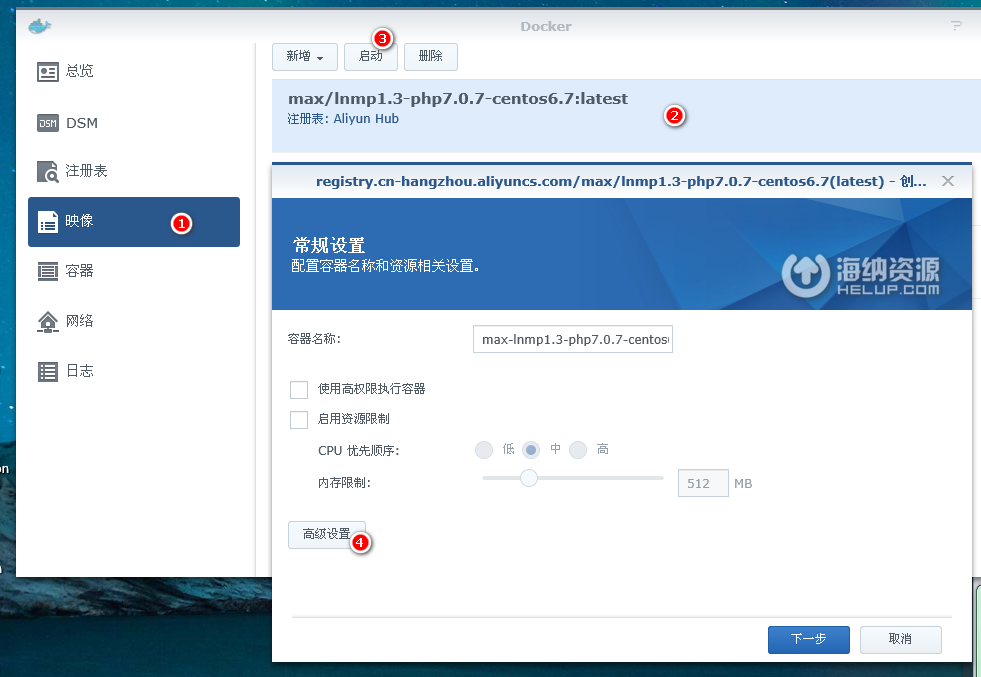This screenshot has height=677, width=981.
Task: Select 高 CPU priority radio button
Action: 577,449
